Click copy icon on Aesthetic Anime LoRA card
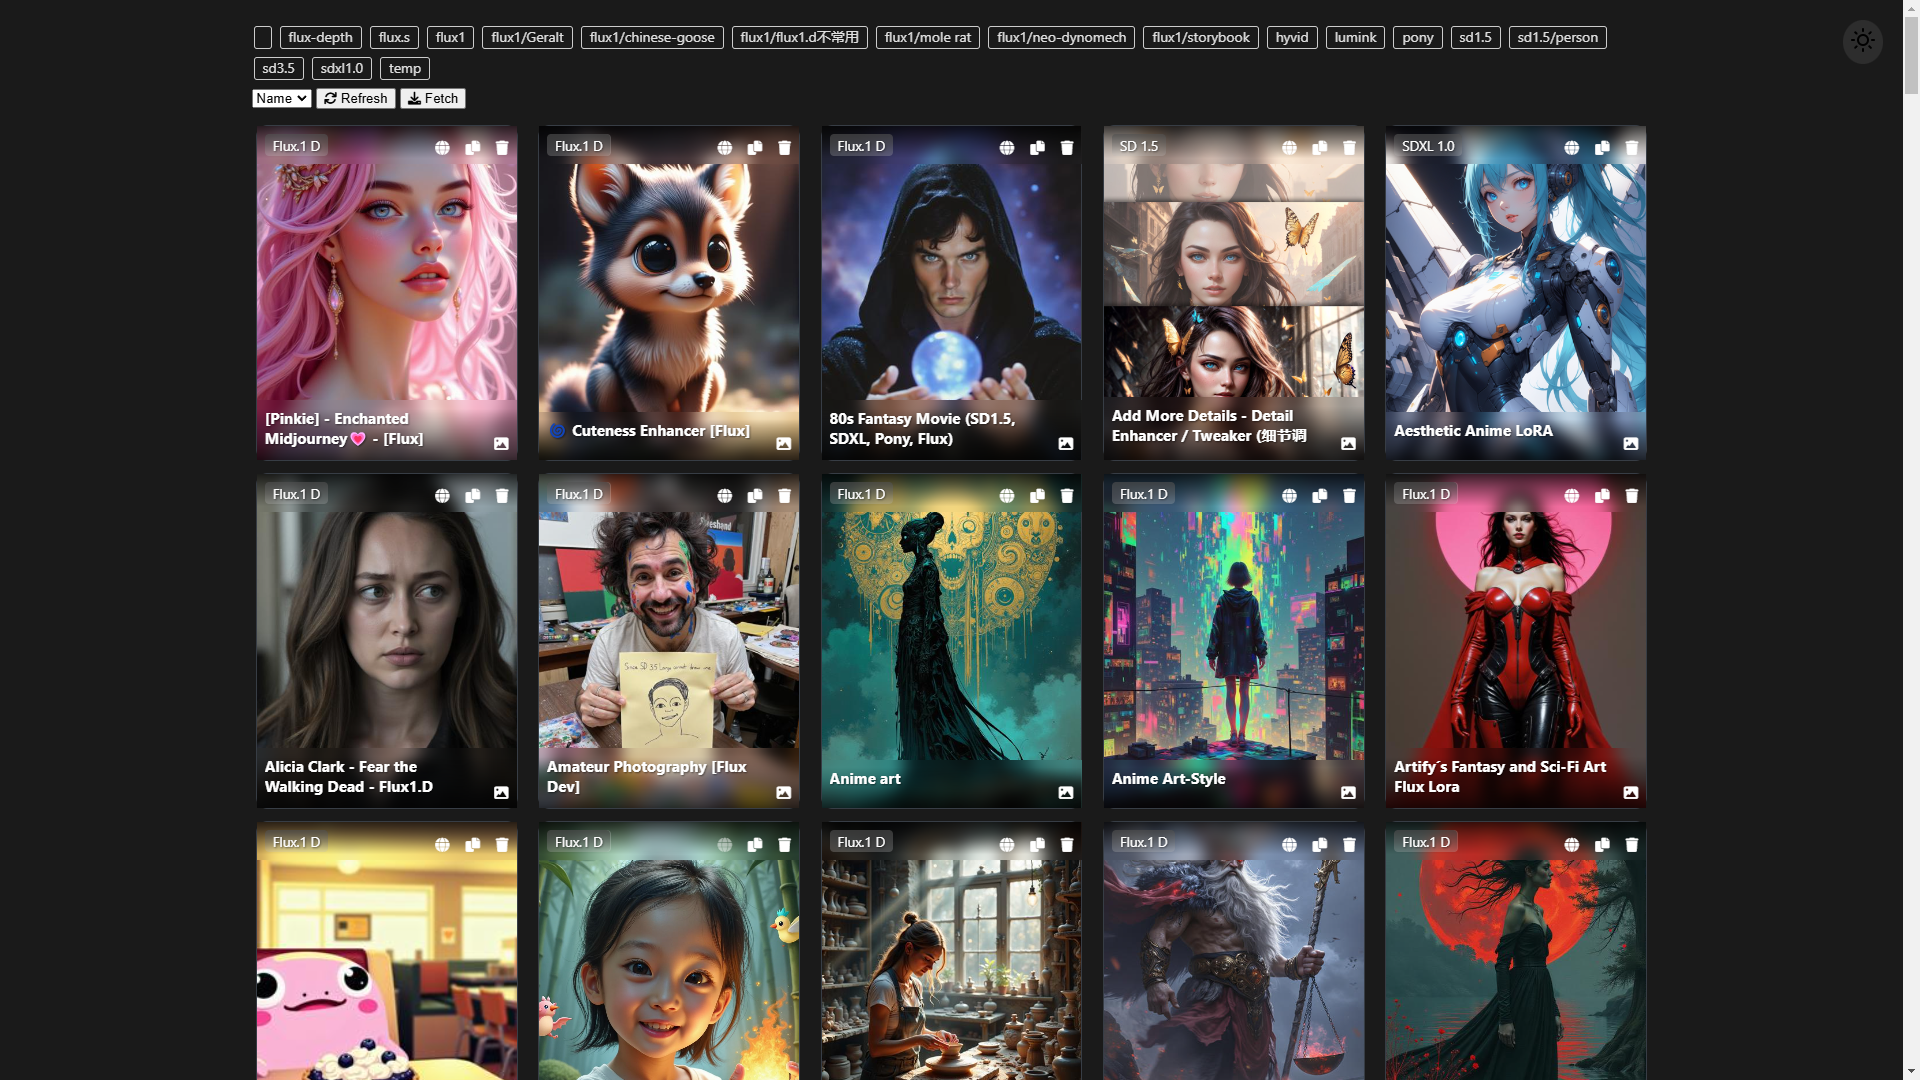Image resolution: width=1920 pixels, height=1080 pixels. coord(1602,148)
